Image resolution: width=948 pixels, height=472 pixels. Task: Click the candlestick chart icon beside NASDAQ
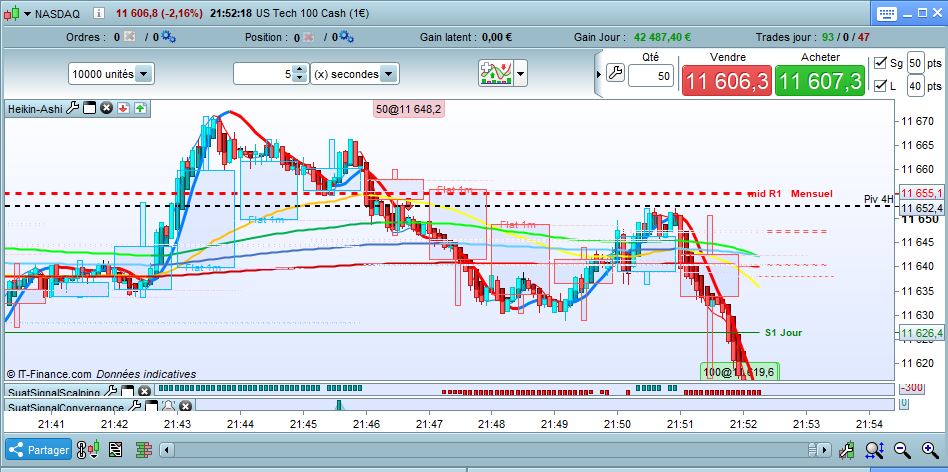(12, 13)
